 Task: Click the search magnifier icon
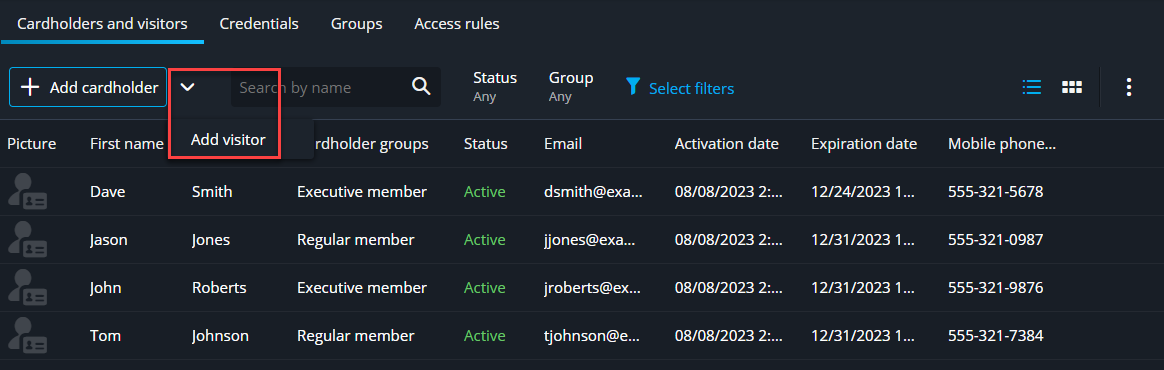(x=421, y=87)
